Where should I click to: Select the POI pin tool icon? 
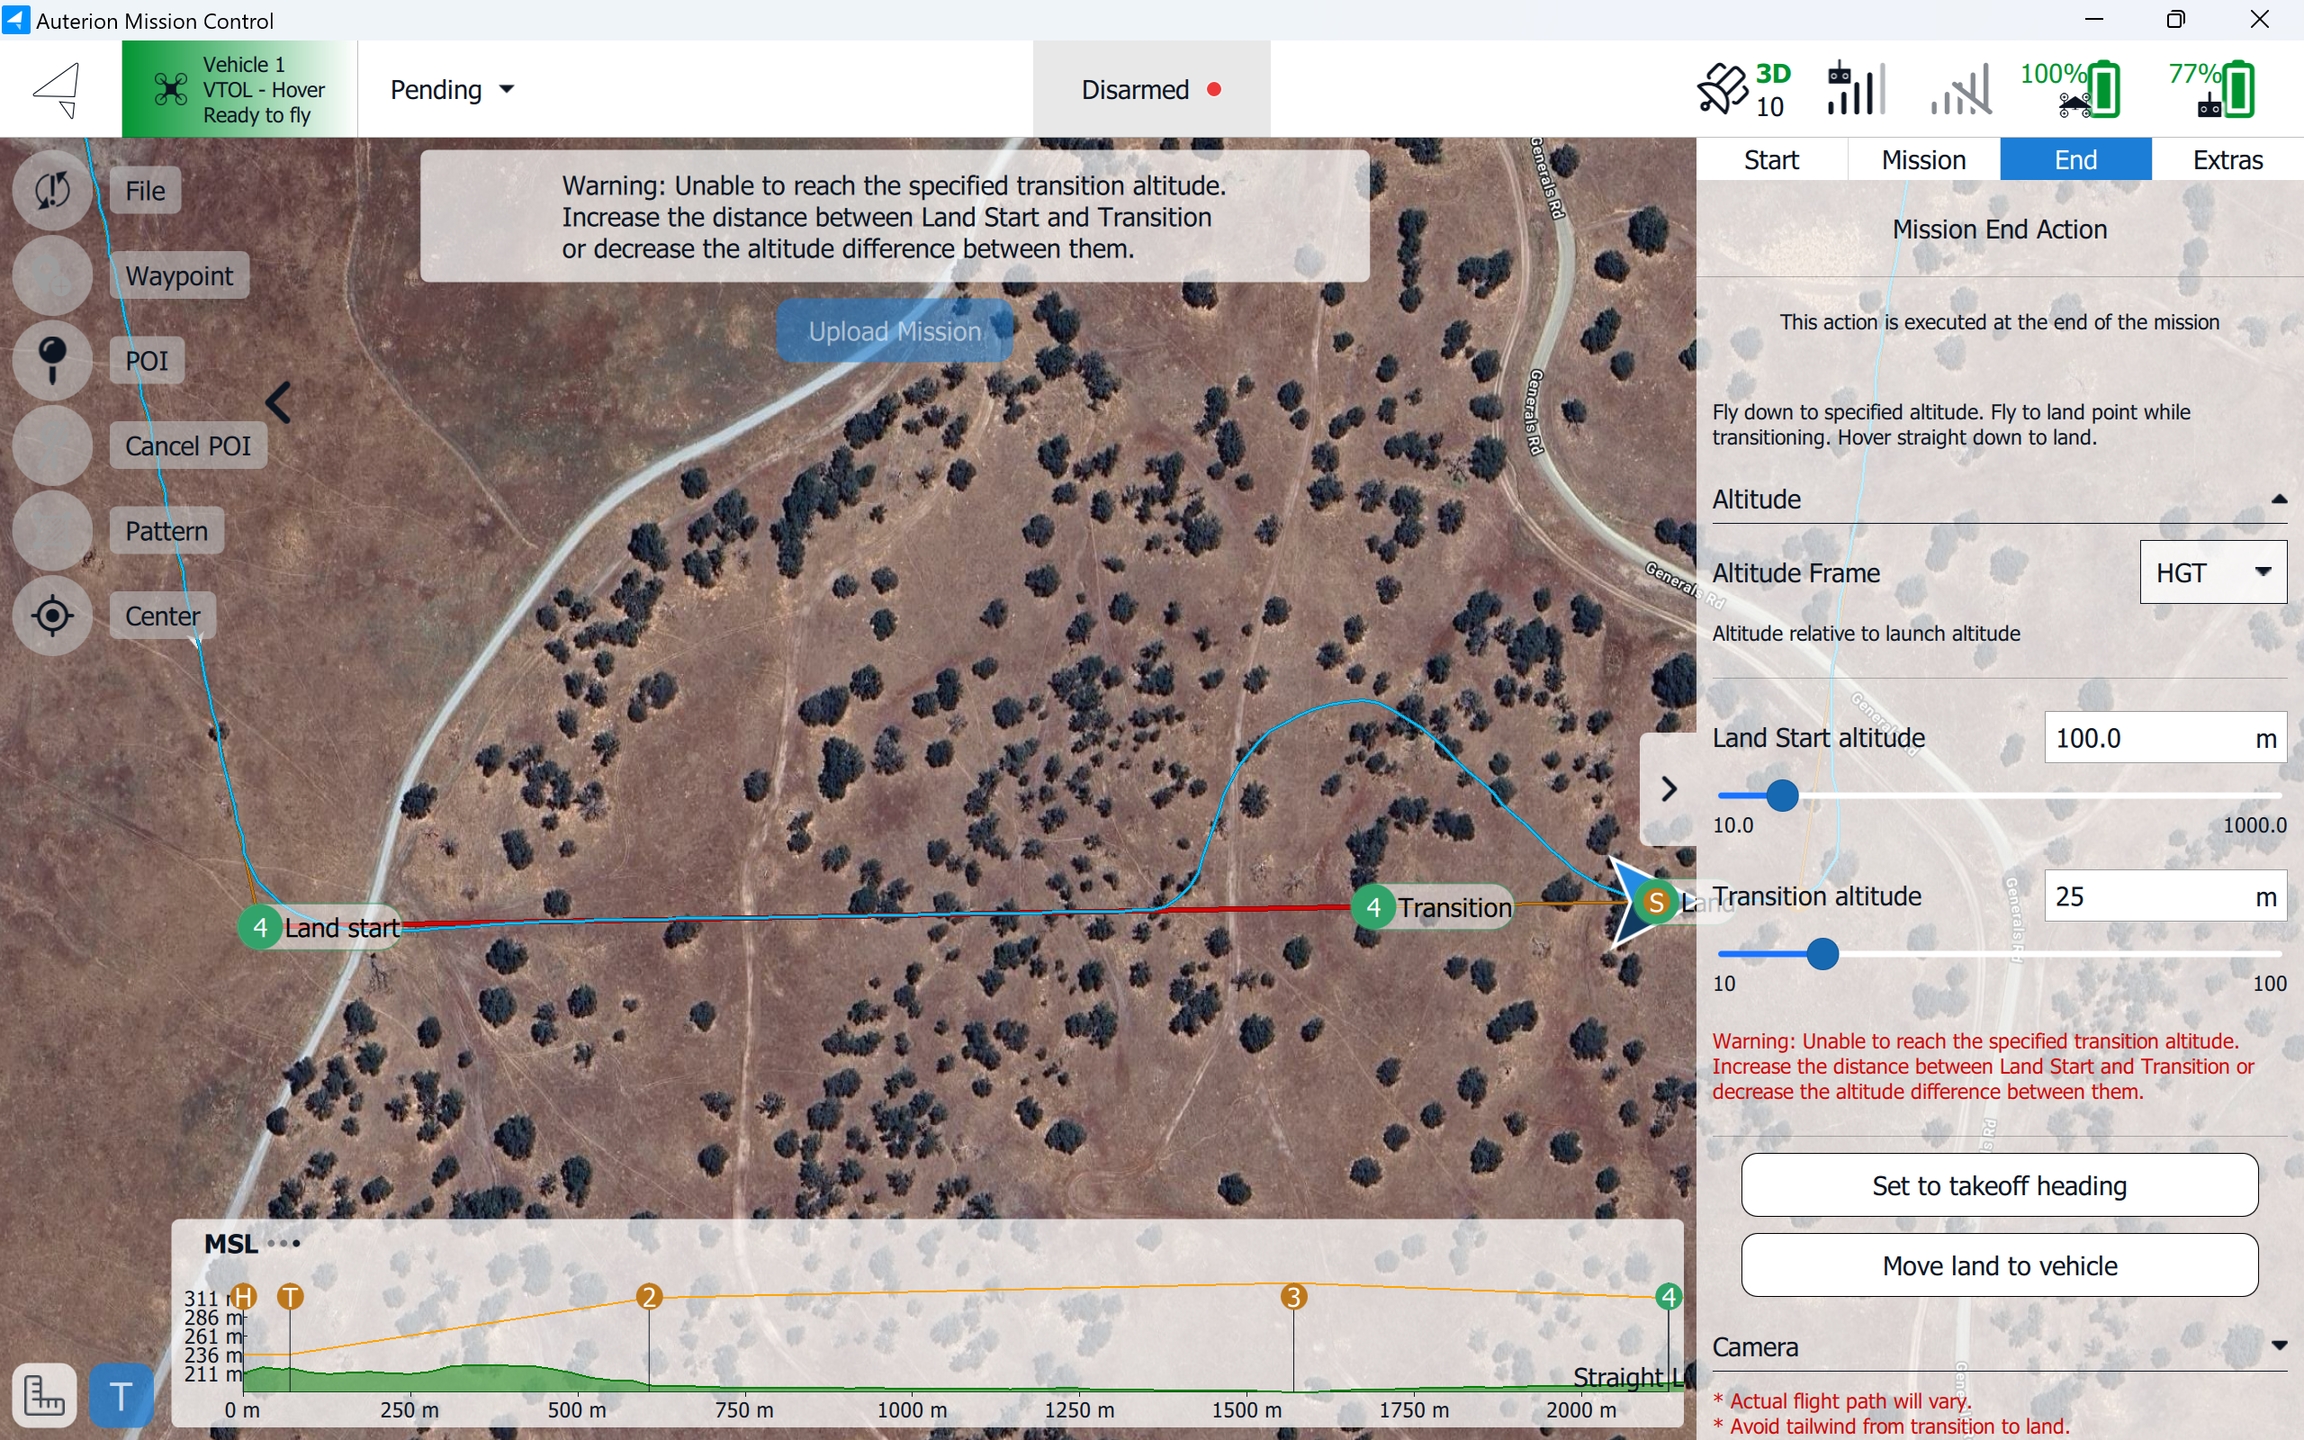pos(52,360)
